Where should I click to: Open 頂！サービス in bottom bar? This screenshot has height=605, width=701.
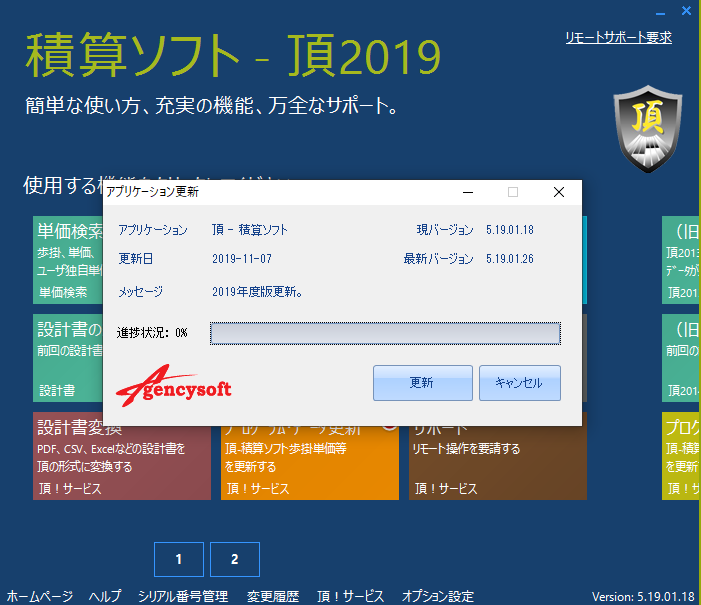tap(350, 596)
